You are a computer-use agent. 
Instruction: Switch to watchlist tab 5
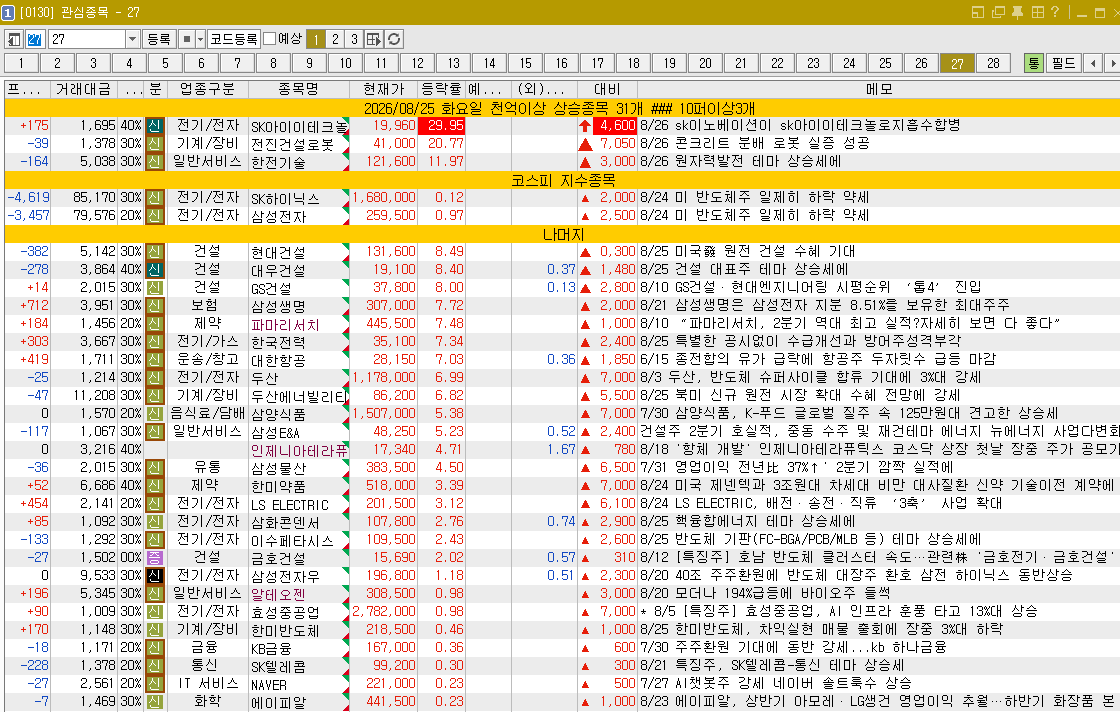166,63
